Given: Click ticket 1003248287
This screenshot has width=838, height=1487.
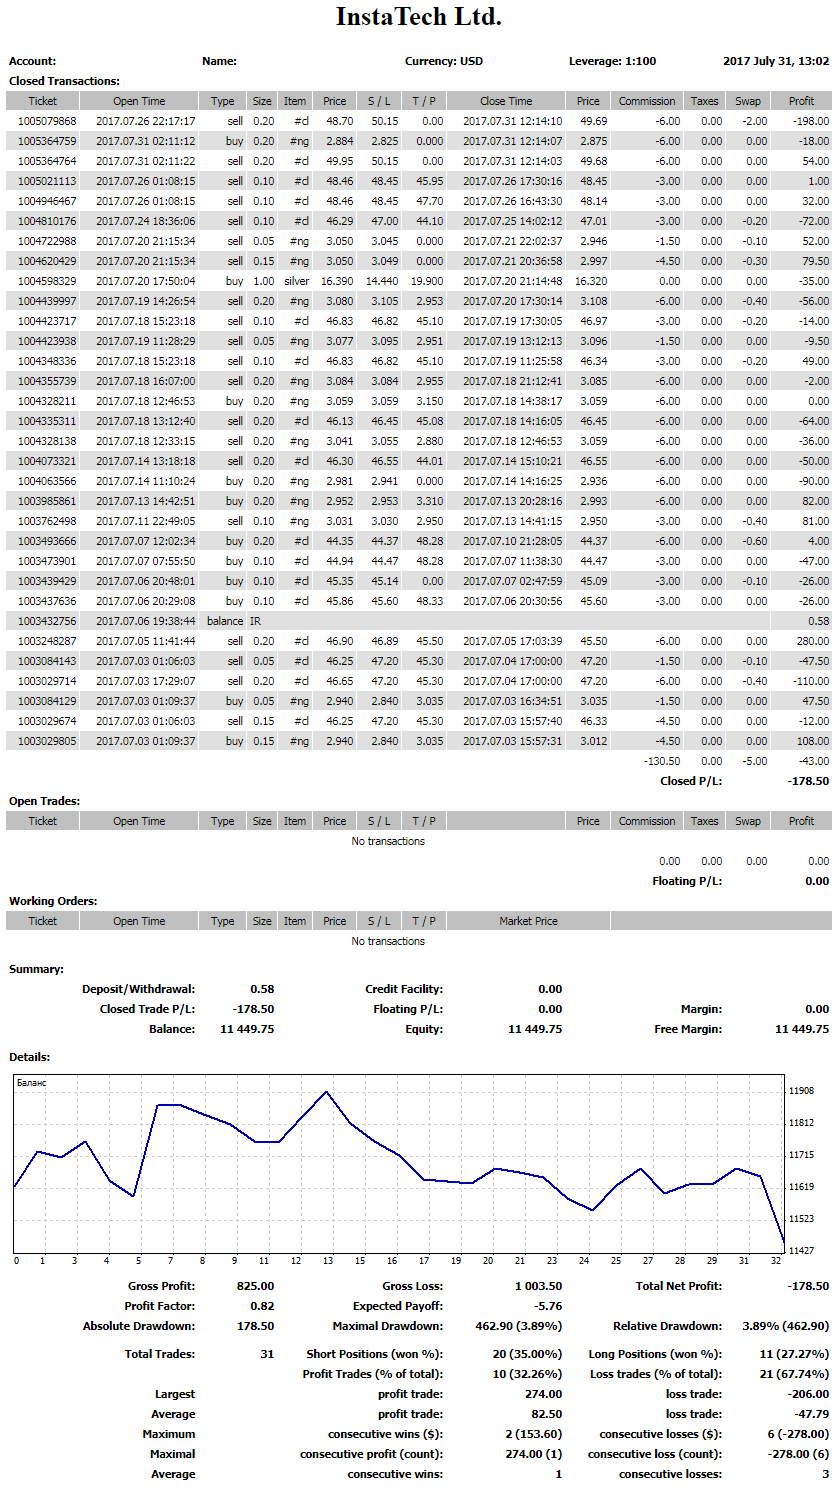Looking at the screenshot, I should [47, 641].
